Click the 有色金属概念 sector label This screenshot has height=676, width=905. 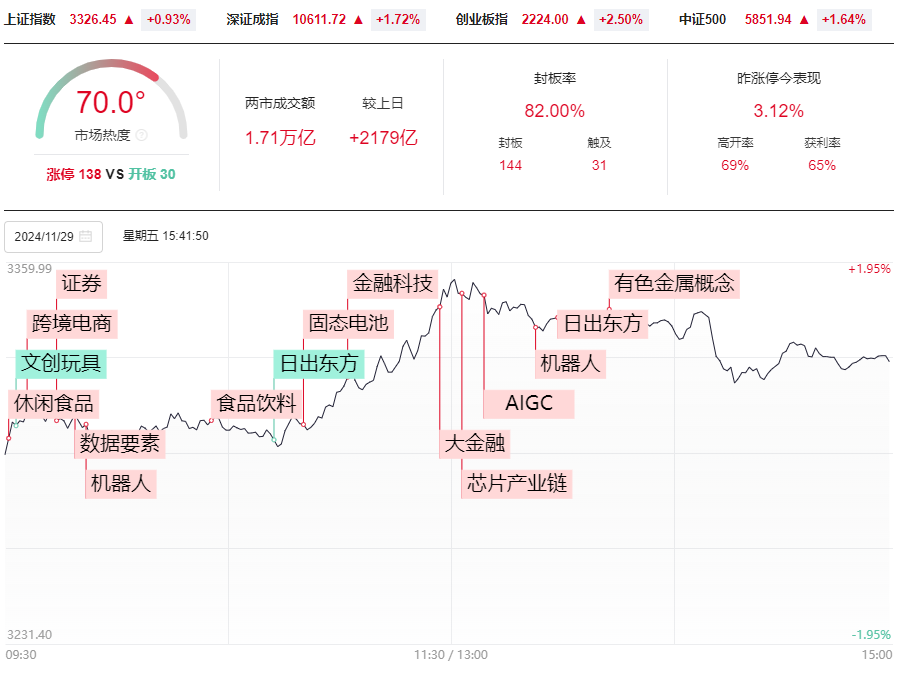[674, 284]
